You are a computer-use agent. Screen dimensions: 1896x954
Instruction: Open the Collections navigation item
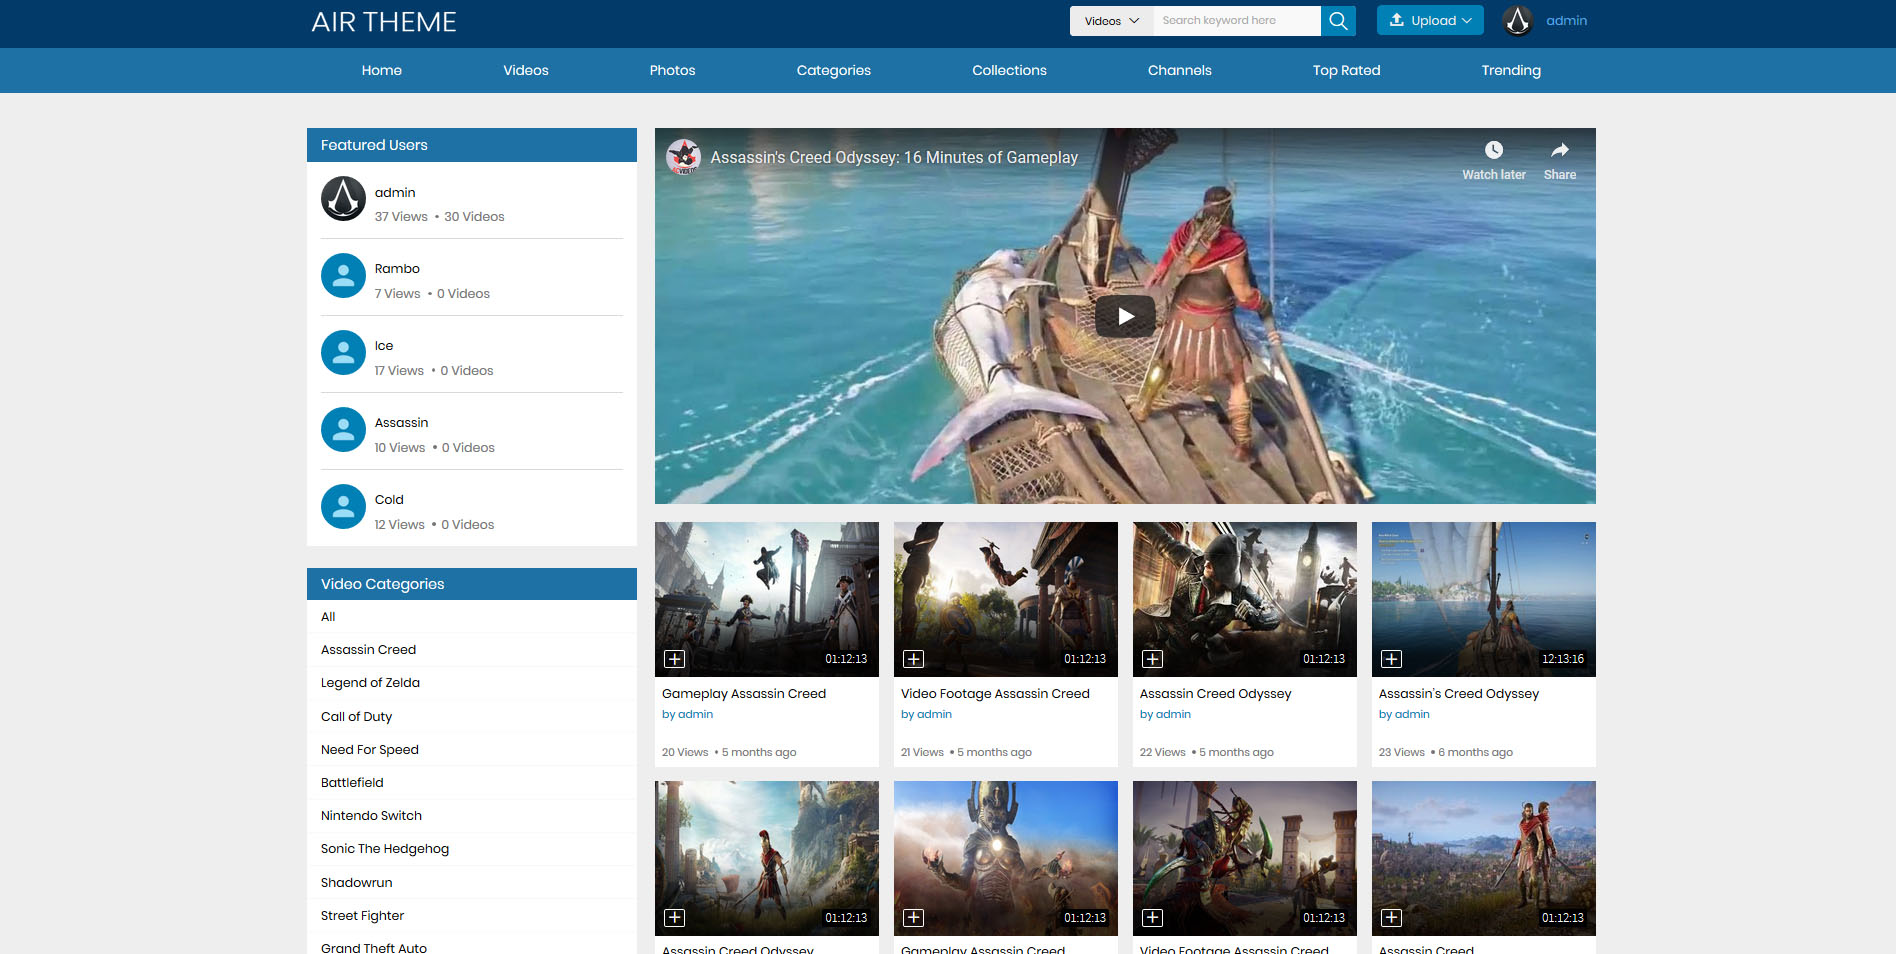[1010, 70]
